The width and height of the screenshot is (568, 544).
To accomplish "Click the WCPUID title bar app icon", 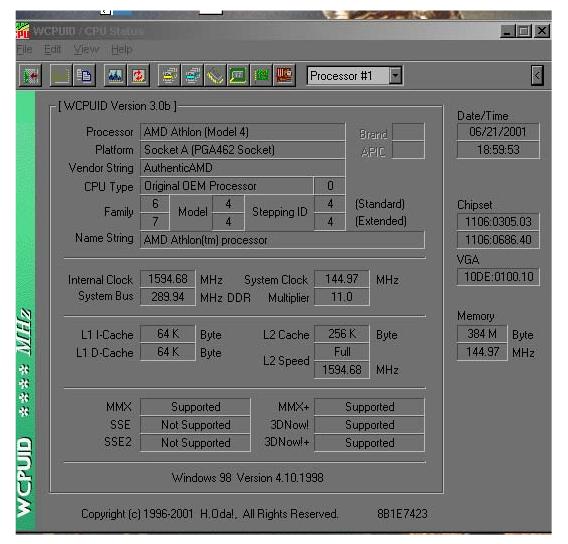I will coord(22,31).
